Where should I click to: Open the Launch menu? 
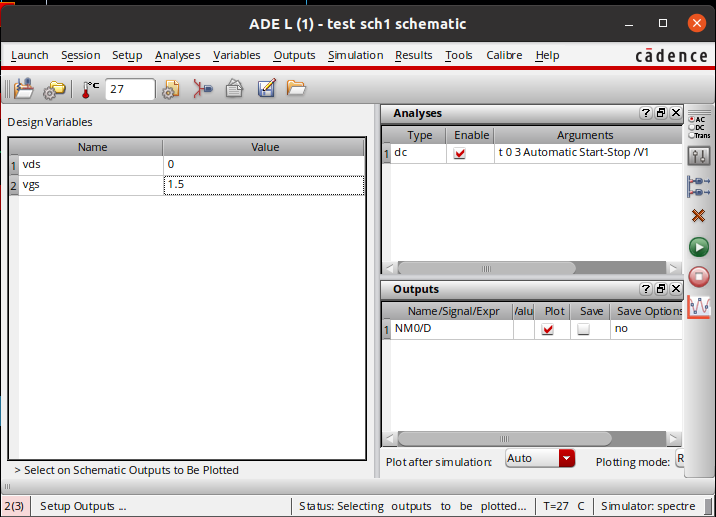click(30, 55)
